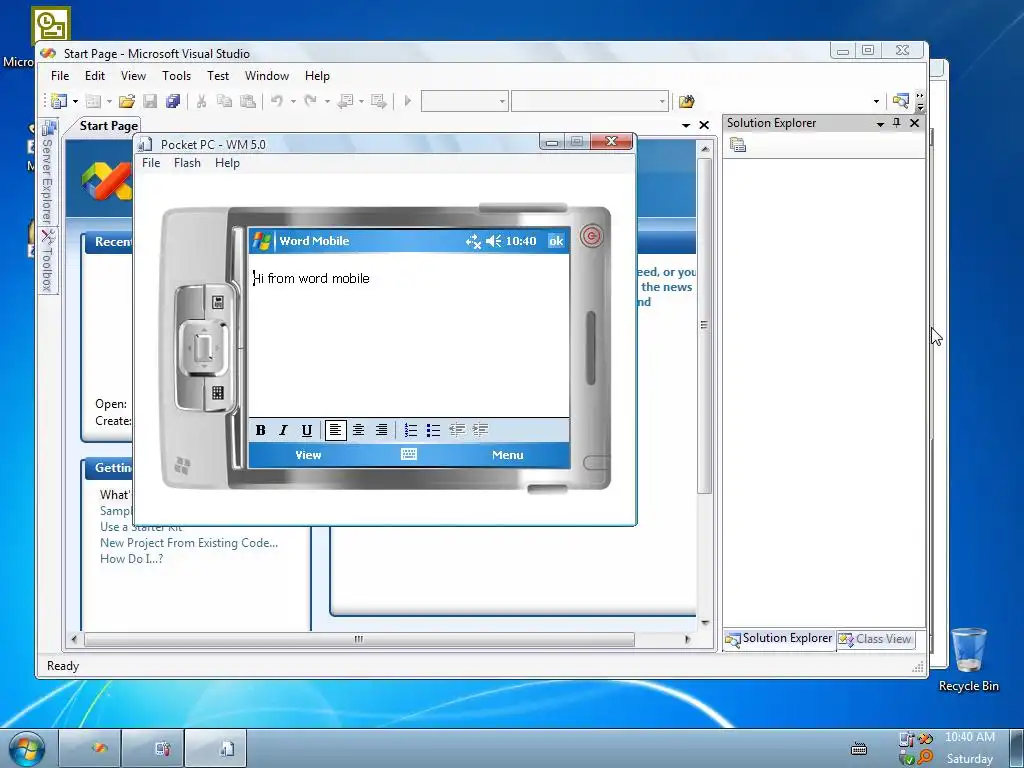
Task: Click Undo icon in Visual Studio toolbar
Action: [x=277, y=101]
